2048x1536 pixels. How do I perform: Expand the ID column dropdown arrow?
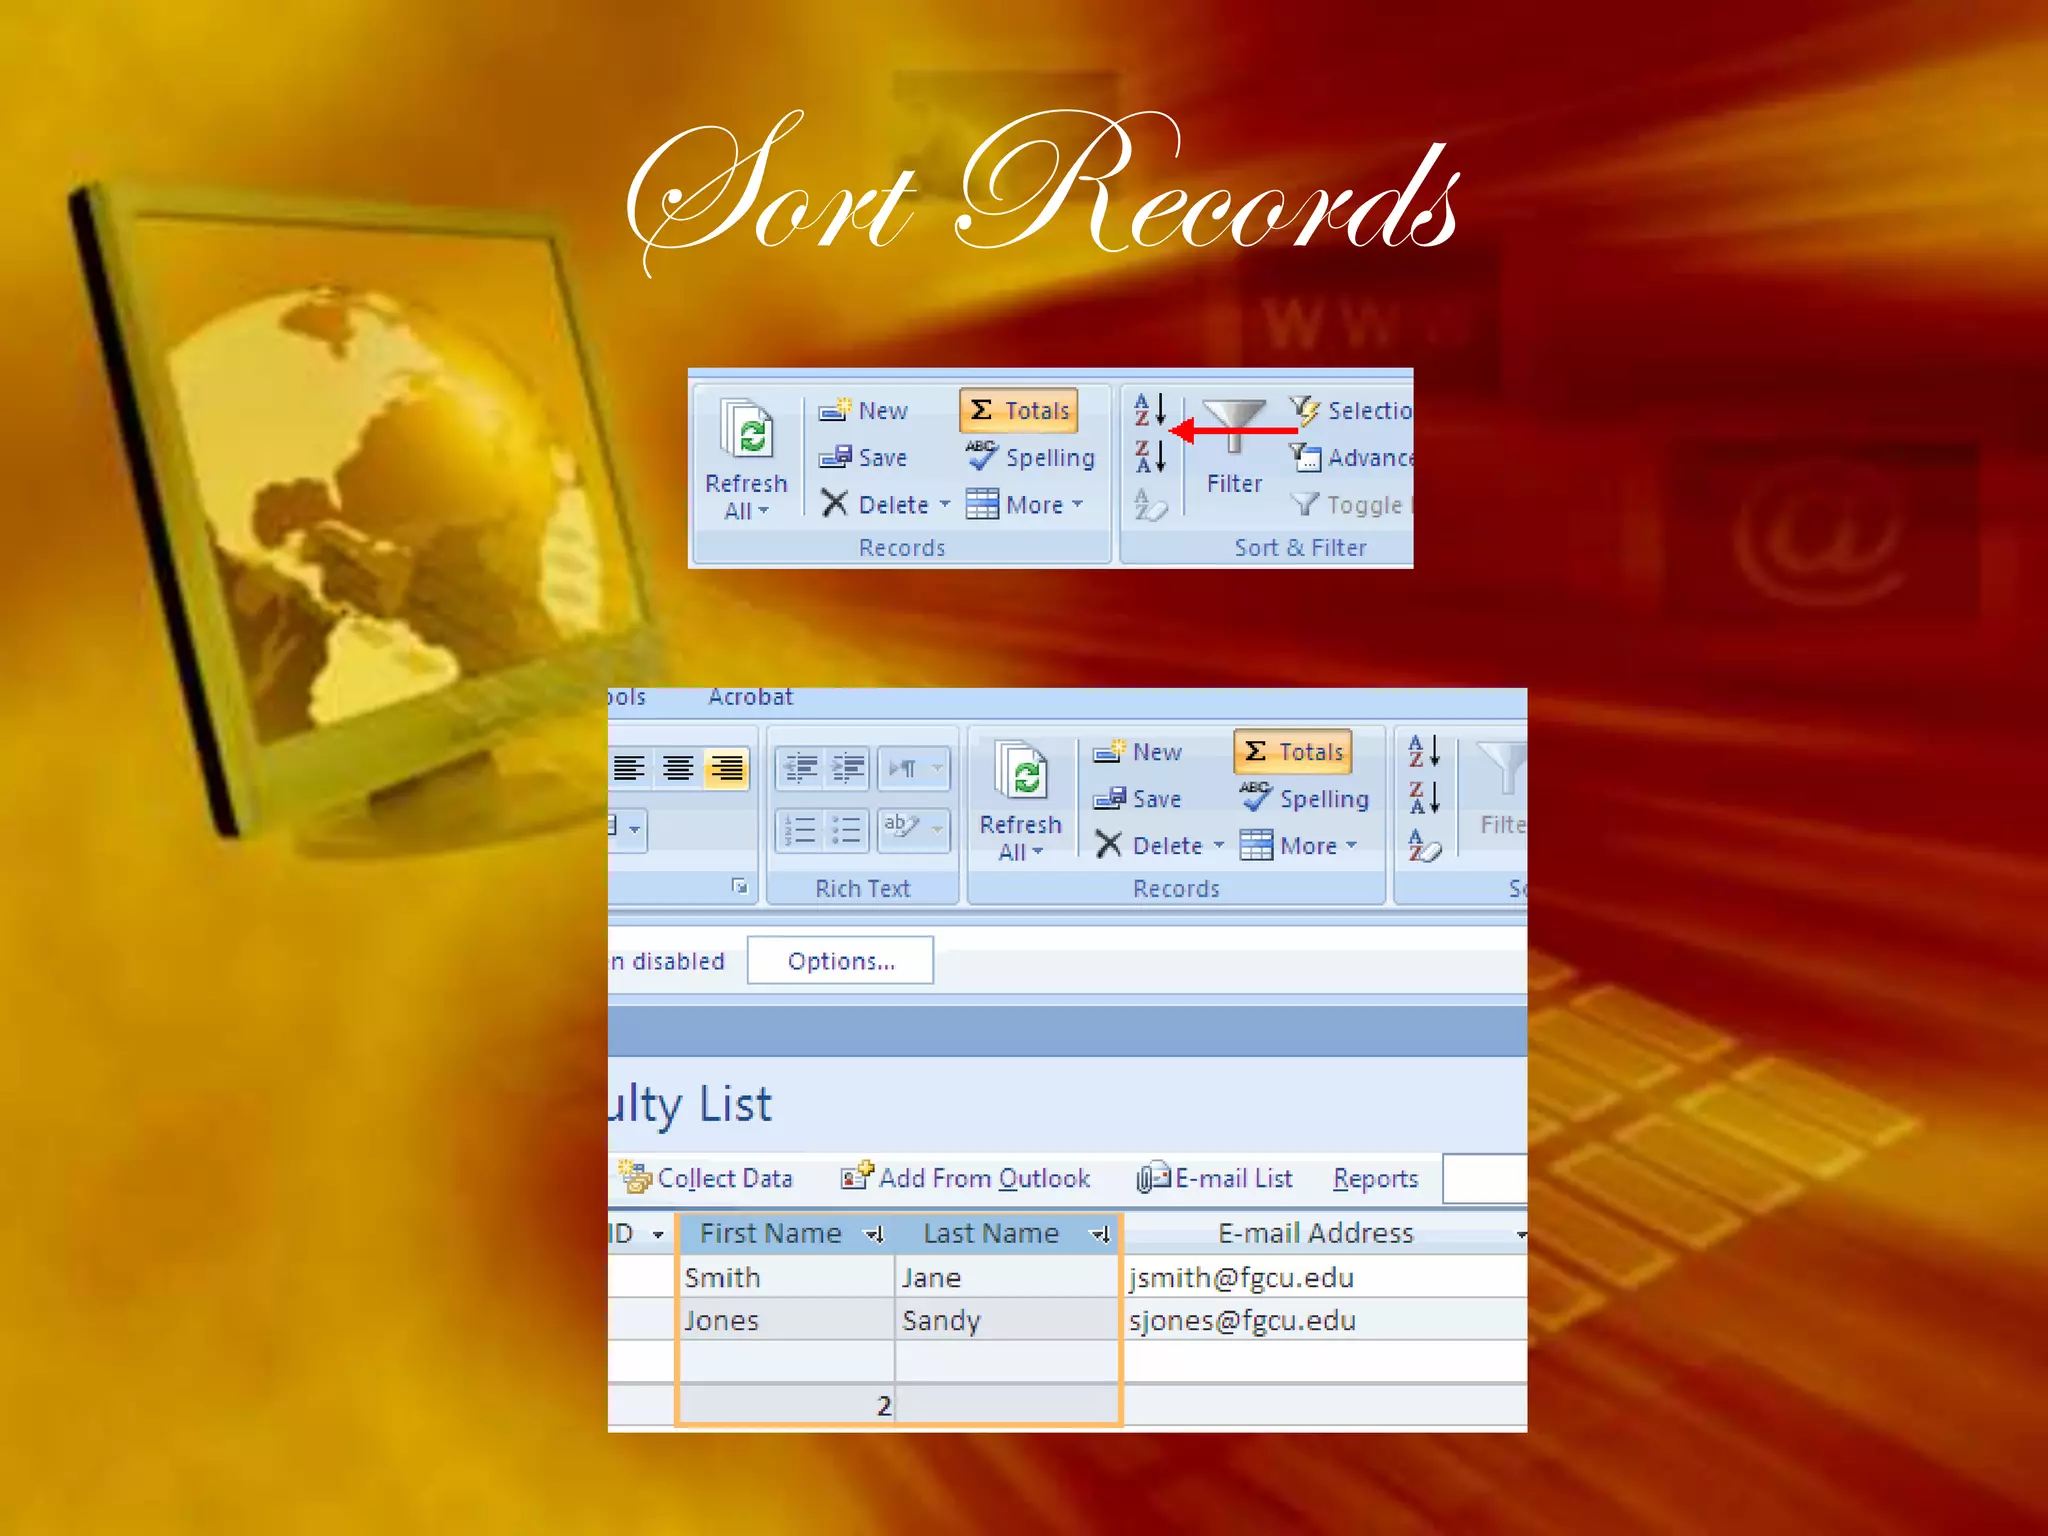[658, 1235]
